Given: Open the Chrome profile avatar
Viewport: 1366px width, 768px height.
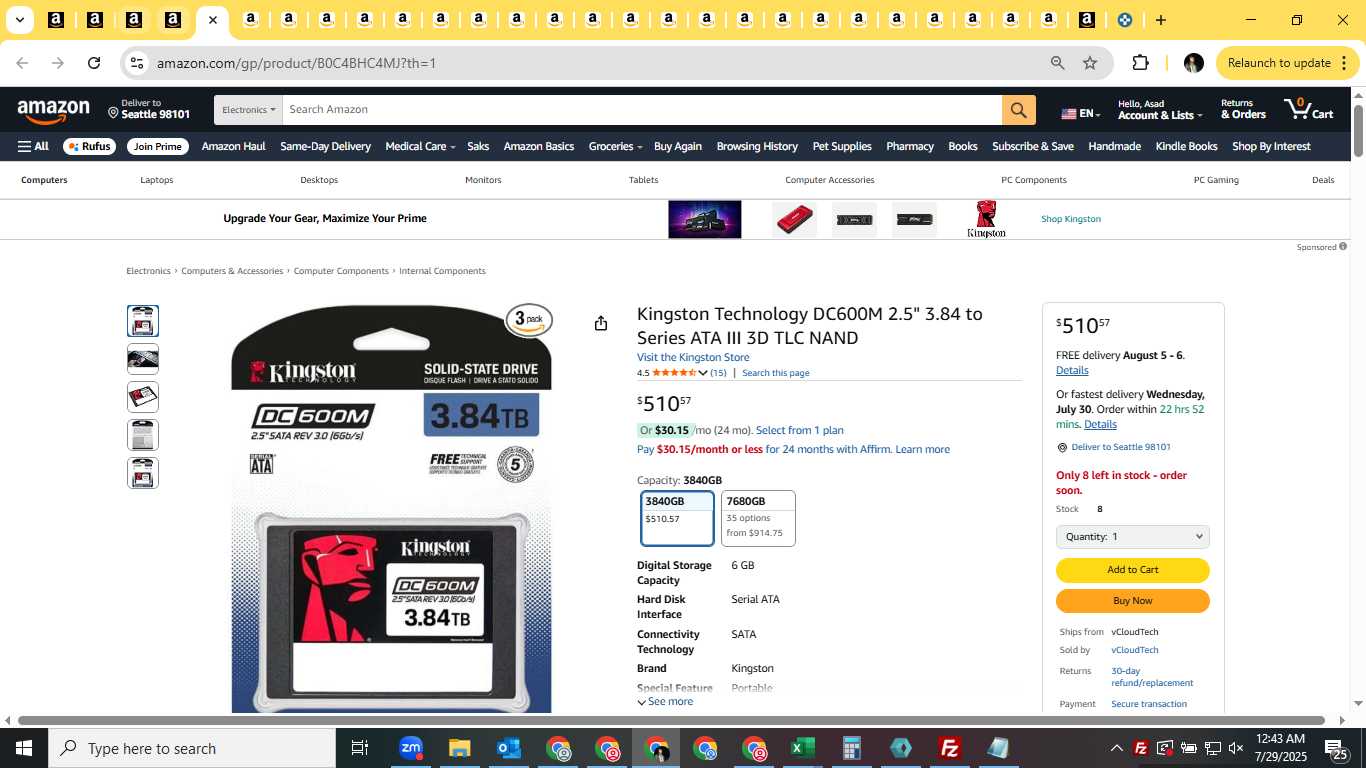Looking at the screenshot, I should click(1193, 63).
